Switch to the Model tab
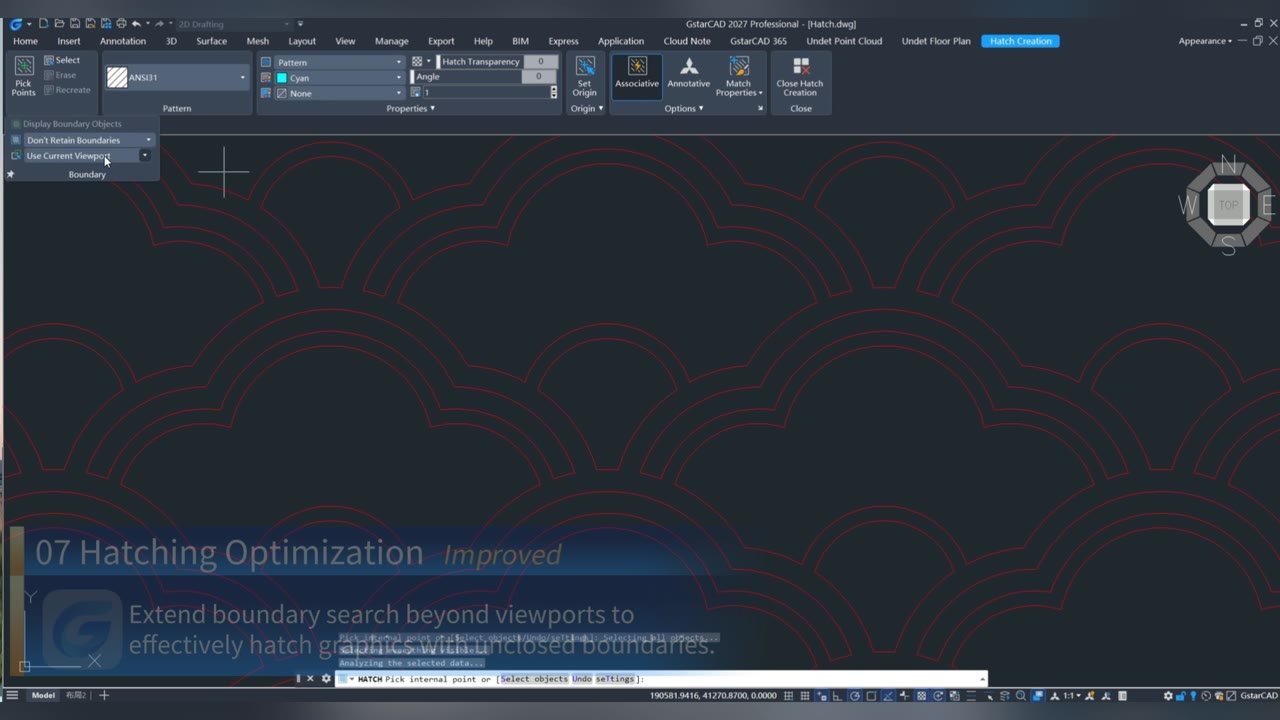Image resolution: width=1280 pixels, height=720 pixels. [x=43, y=695]
